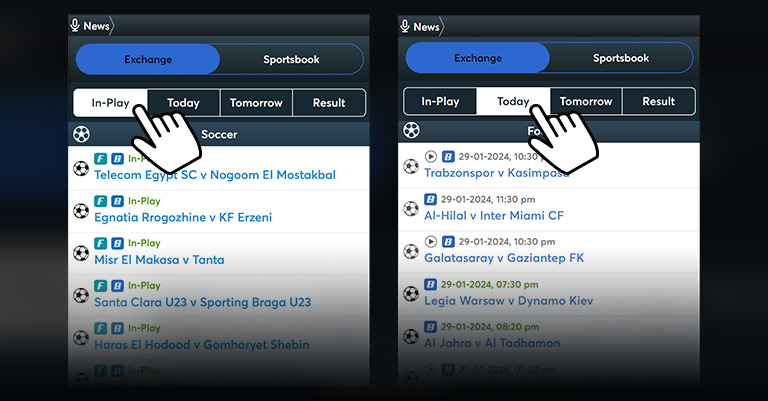
Task: Click the F badge on Egnatia Rrogozhine match
Action: [x=100, y=201]
